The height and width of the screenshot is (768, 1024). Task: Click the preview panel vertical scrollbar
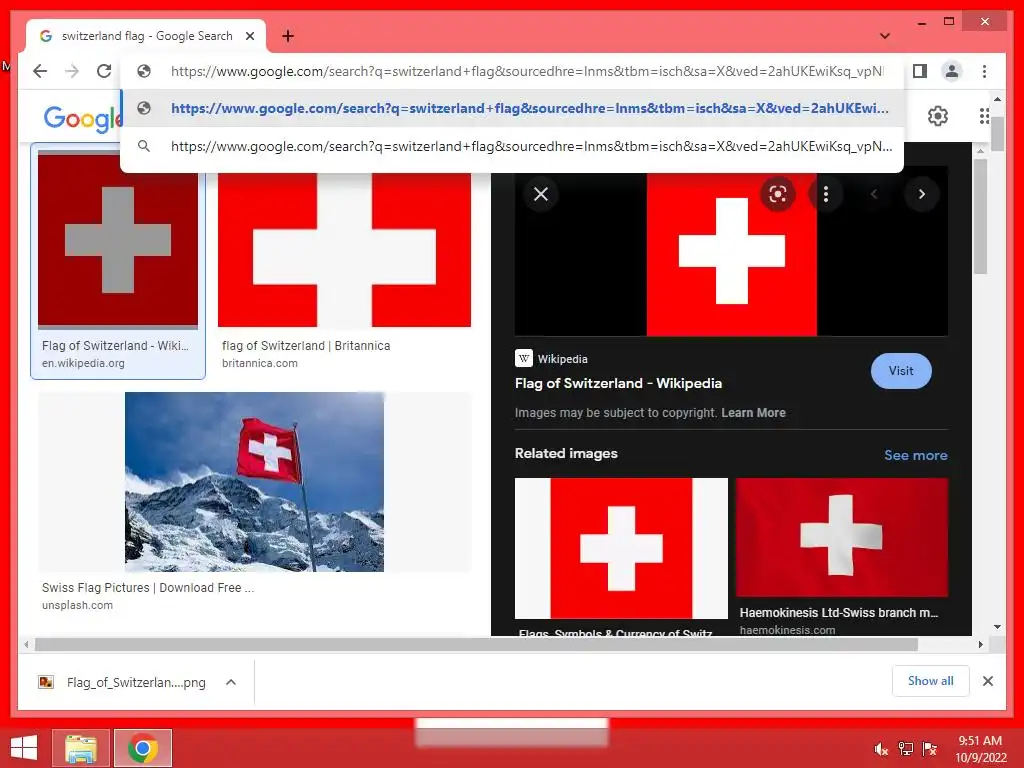pyautogui.click(x=980, y=217)
